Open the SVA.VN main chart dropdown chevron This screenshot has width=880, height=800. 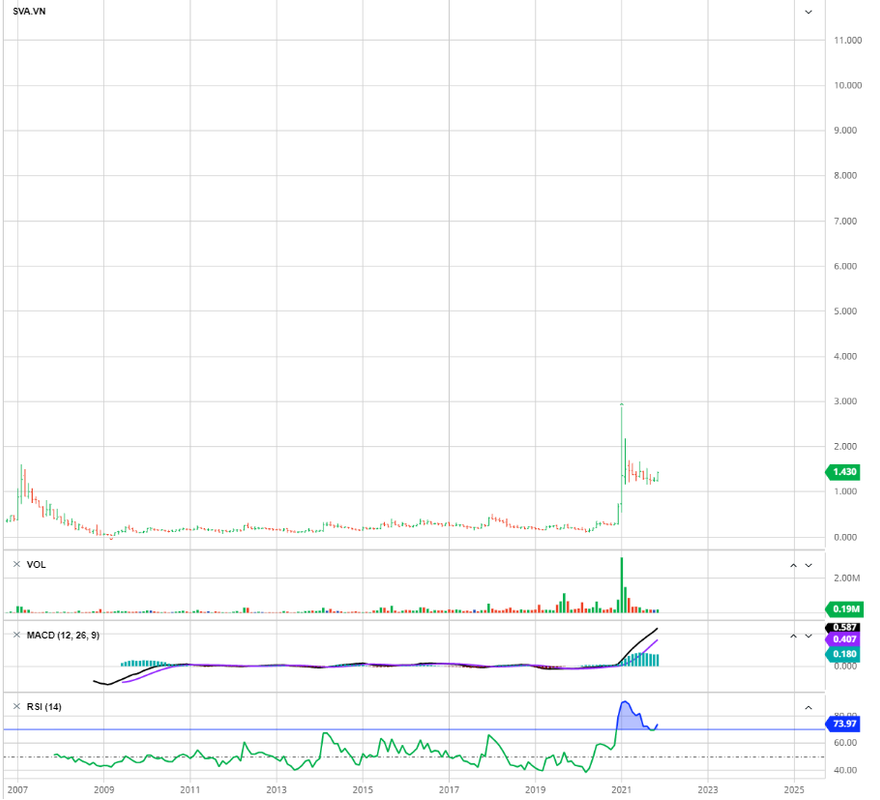pyautogui.click(x=808, y=12)
